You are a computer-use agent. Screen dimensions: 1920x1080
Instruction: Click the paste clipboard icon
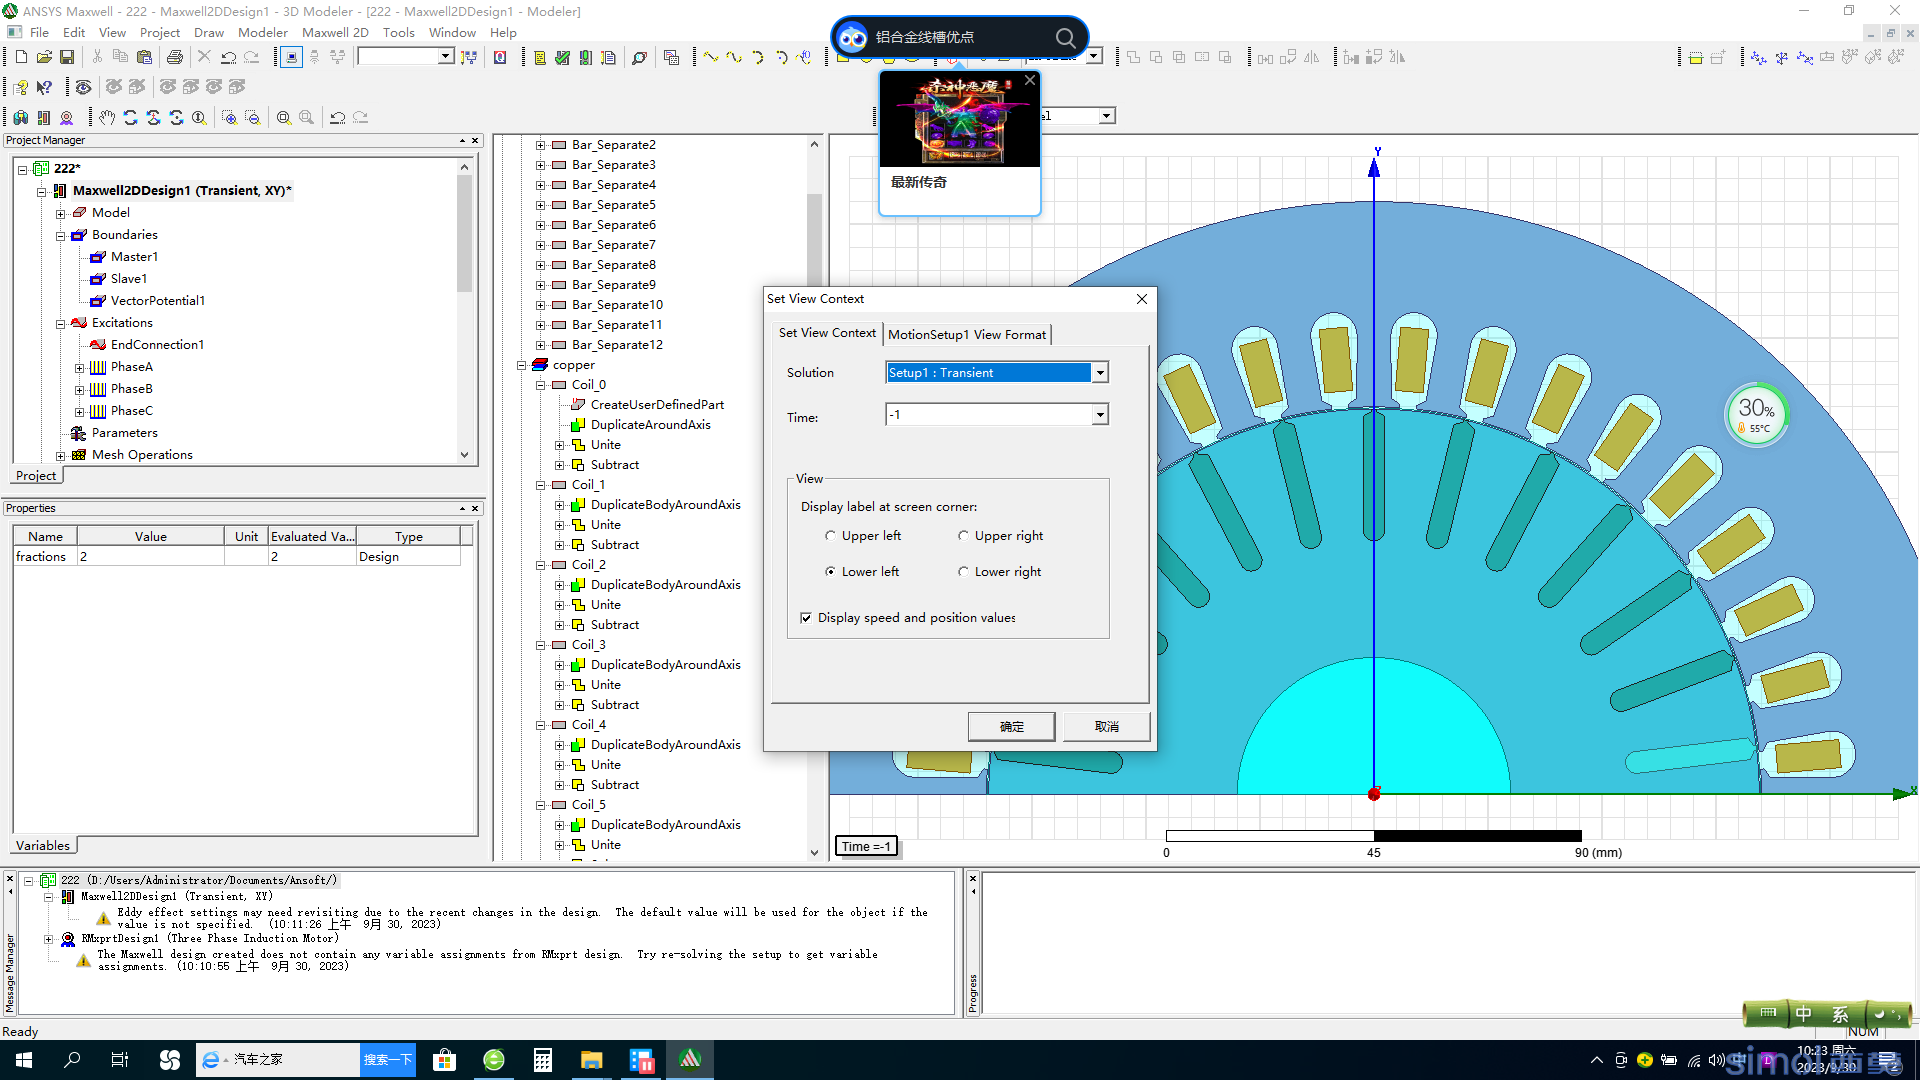[144, 57]
